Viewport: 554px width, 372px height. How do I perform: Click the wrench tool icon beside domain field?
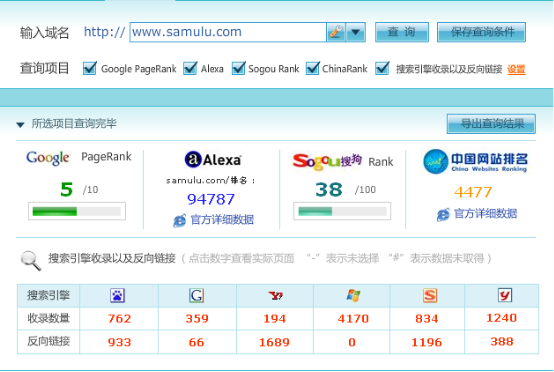pyautogui.click(x=336, y=32)
